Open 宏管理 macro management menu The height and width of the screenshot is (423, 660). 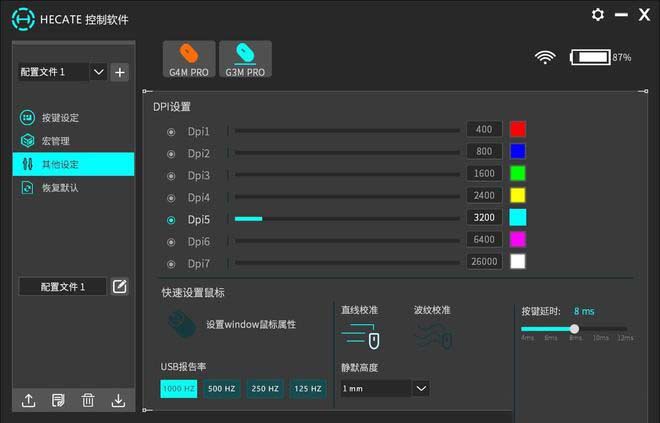coord(73,141)
